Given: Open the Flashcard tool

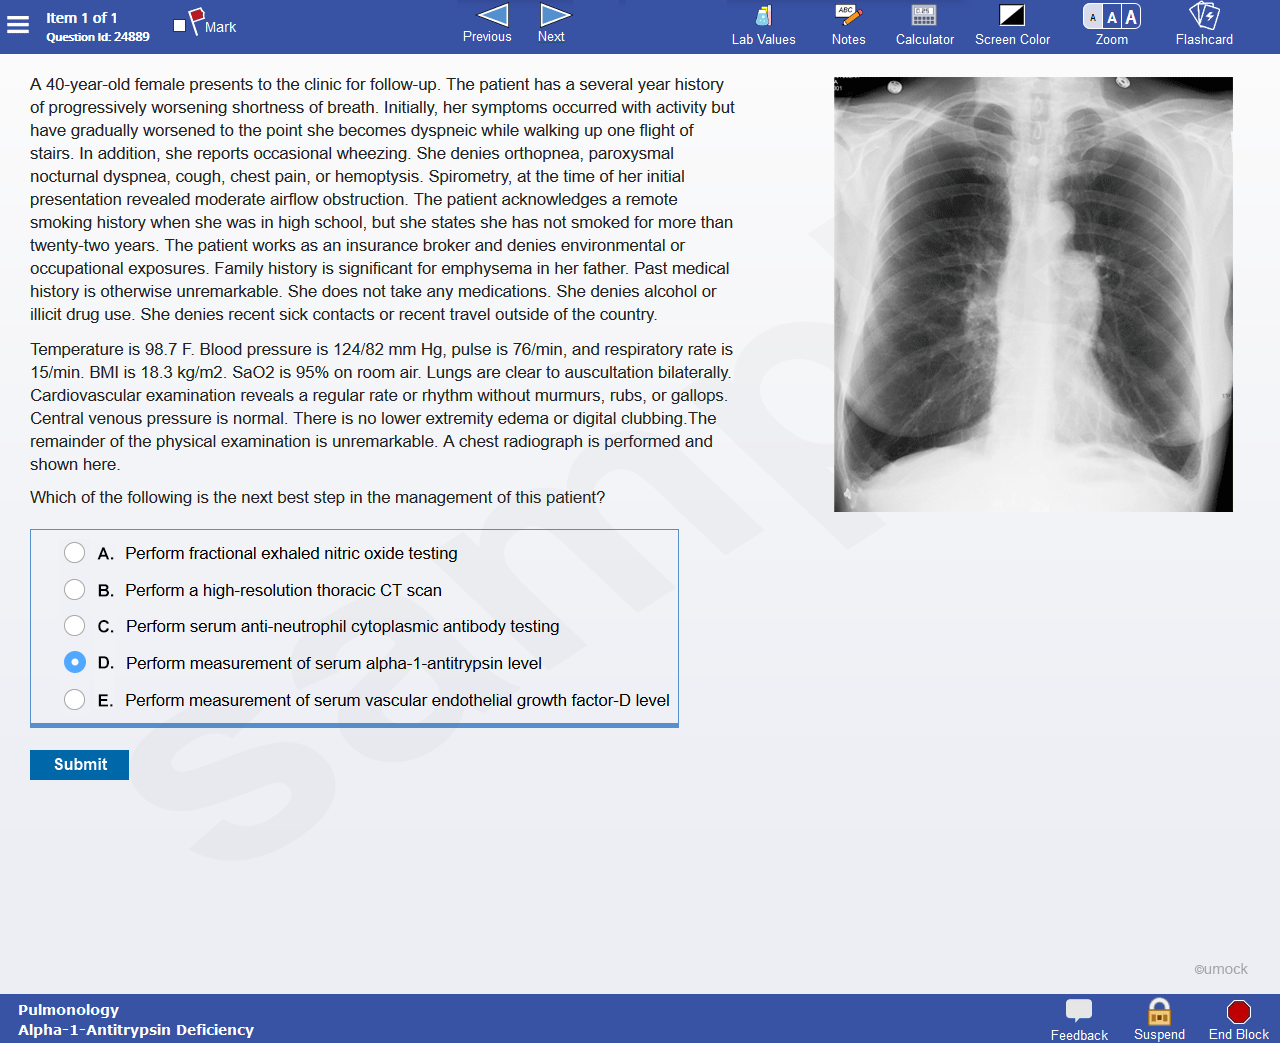Looking at the screenshot, I should pos(1204,26).
